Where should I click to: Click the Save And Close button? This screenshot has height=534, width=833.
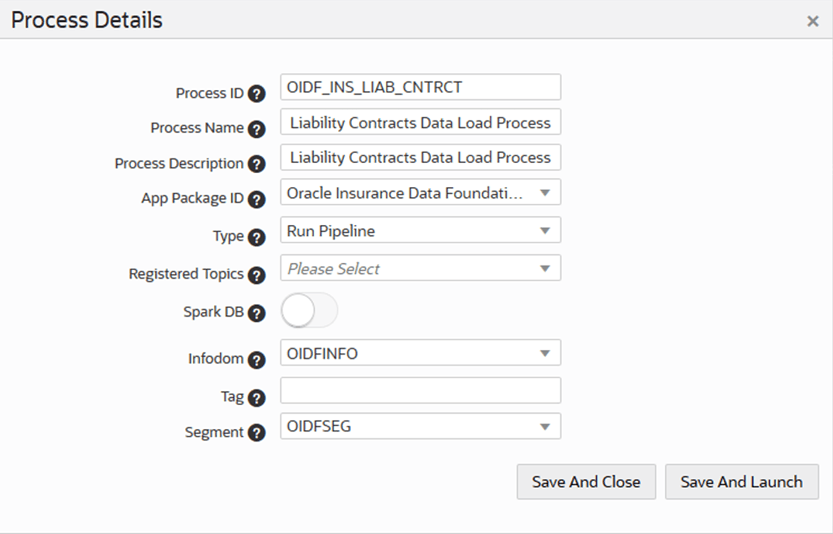586,482
